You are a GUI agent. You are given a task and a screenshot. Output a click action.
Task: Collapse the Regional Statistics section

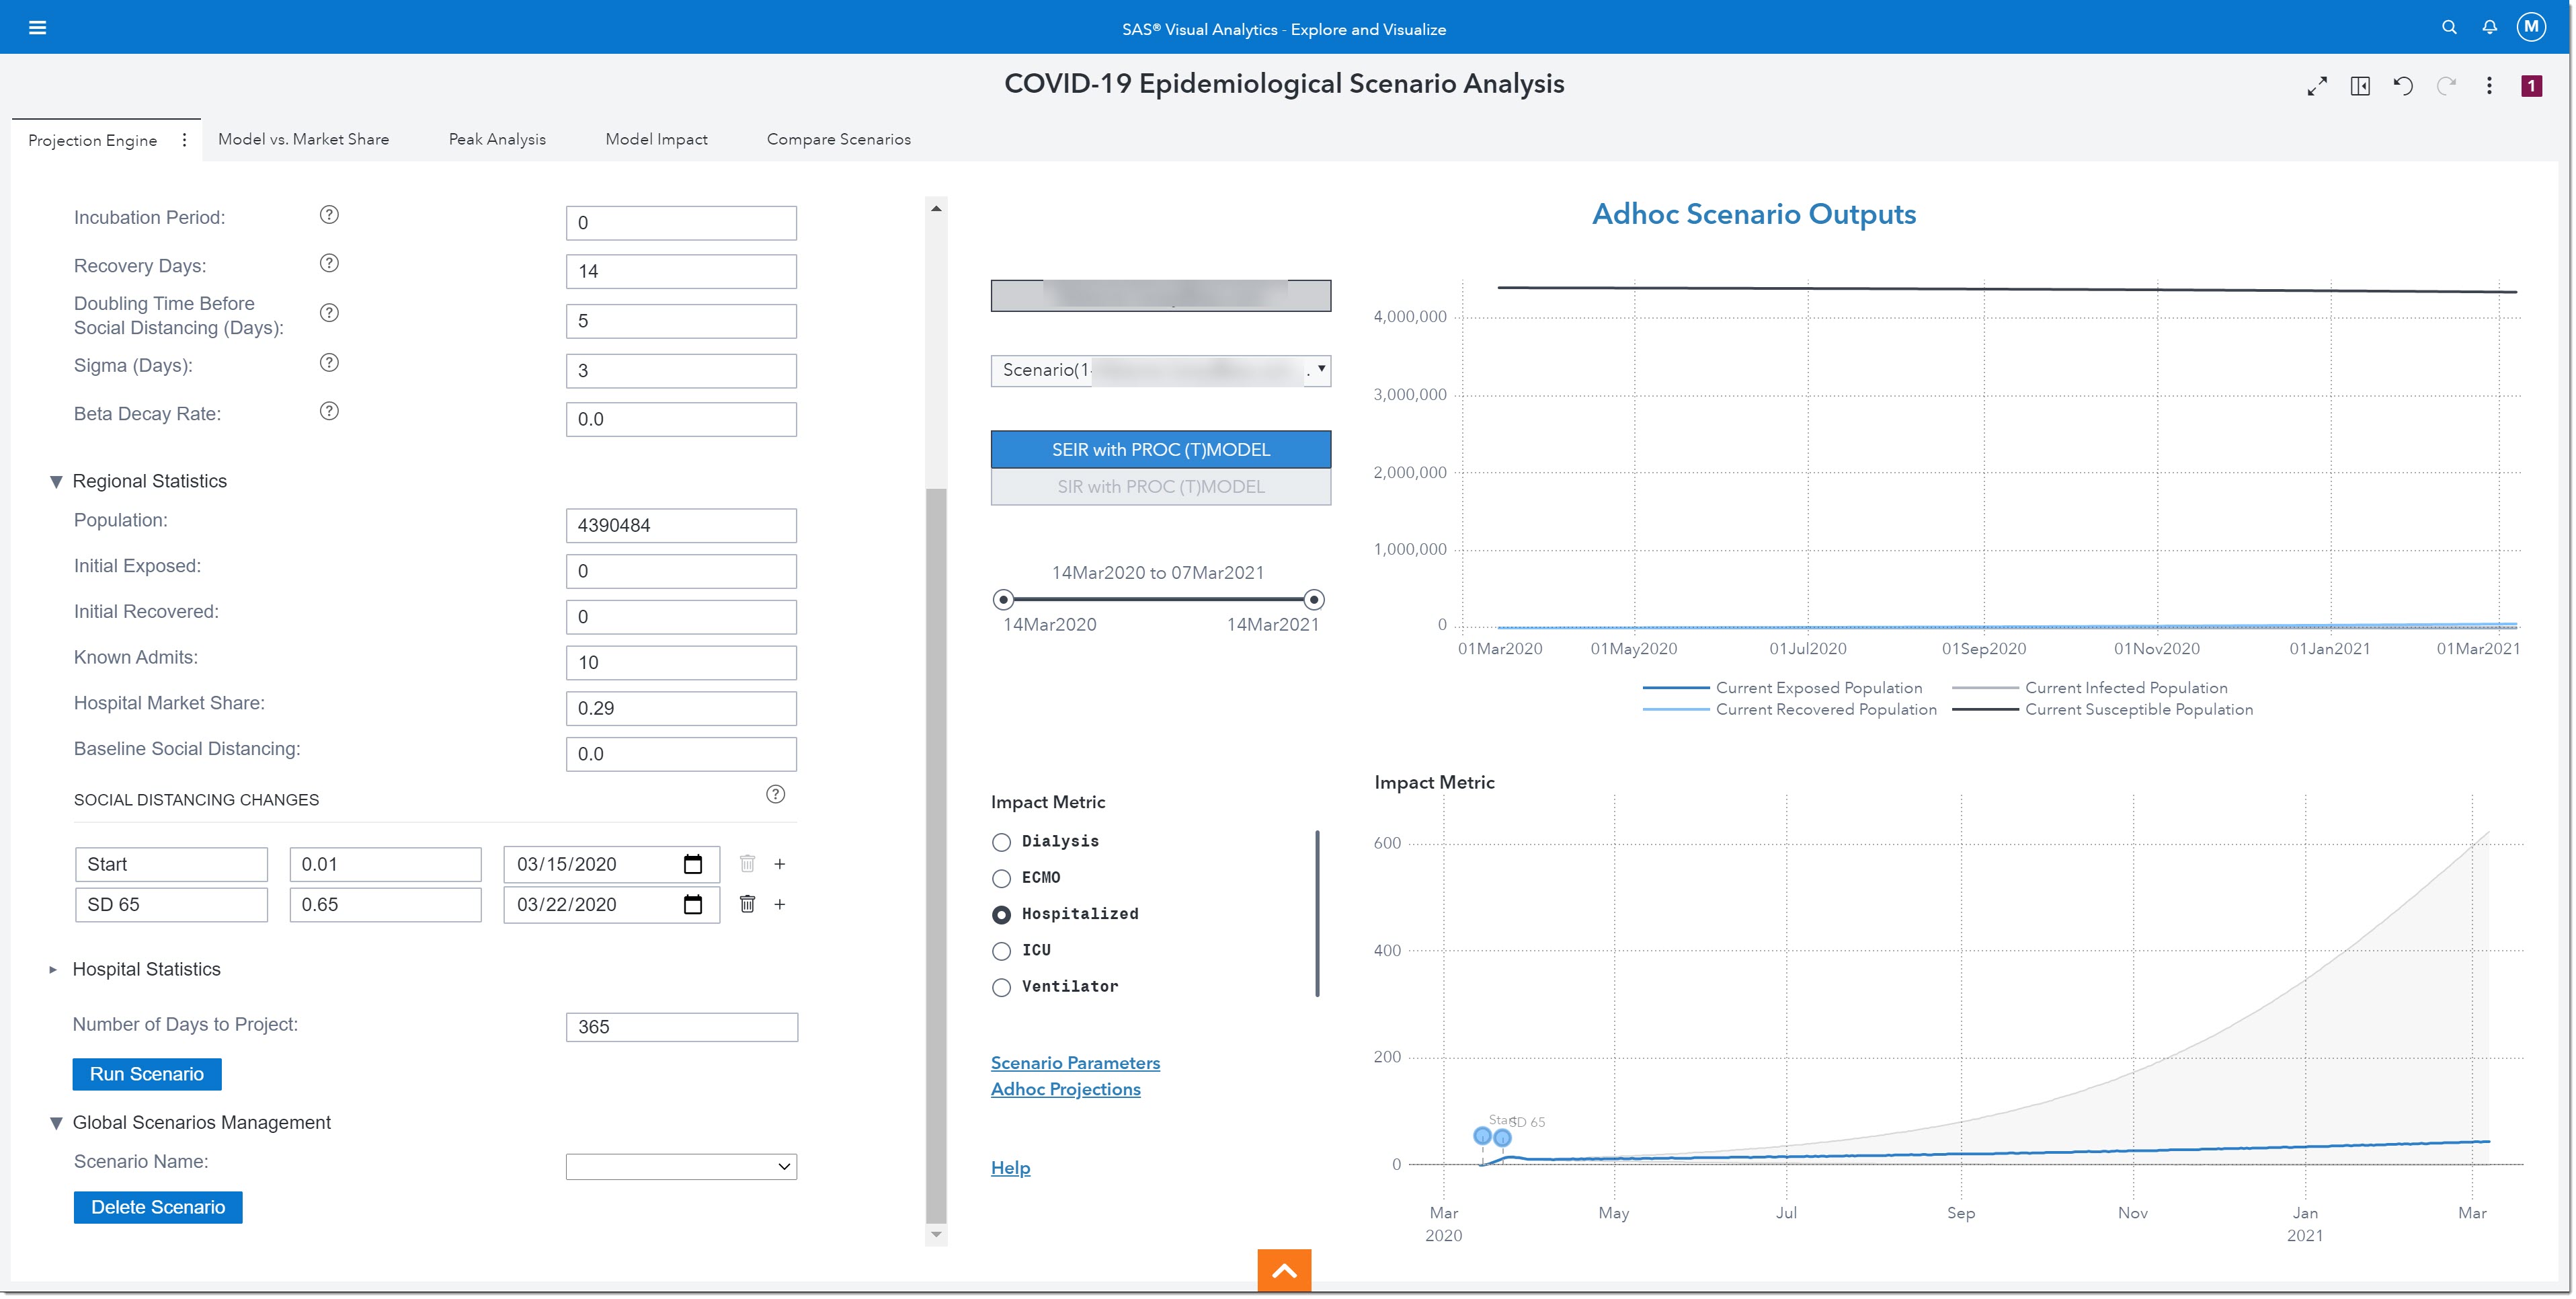pyautogui.click(x=56, y=482)
